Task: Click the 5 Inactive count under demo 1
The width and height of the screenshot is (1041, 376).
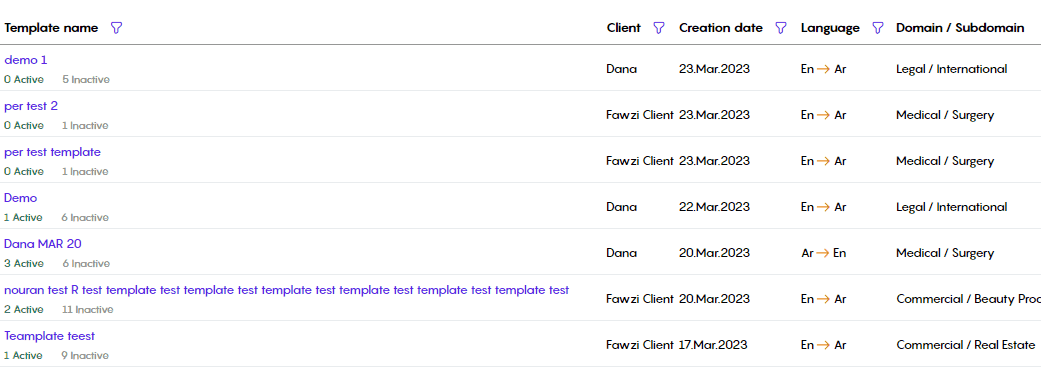Action: pyautogui.click(x=86, y=80)
